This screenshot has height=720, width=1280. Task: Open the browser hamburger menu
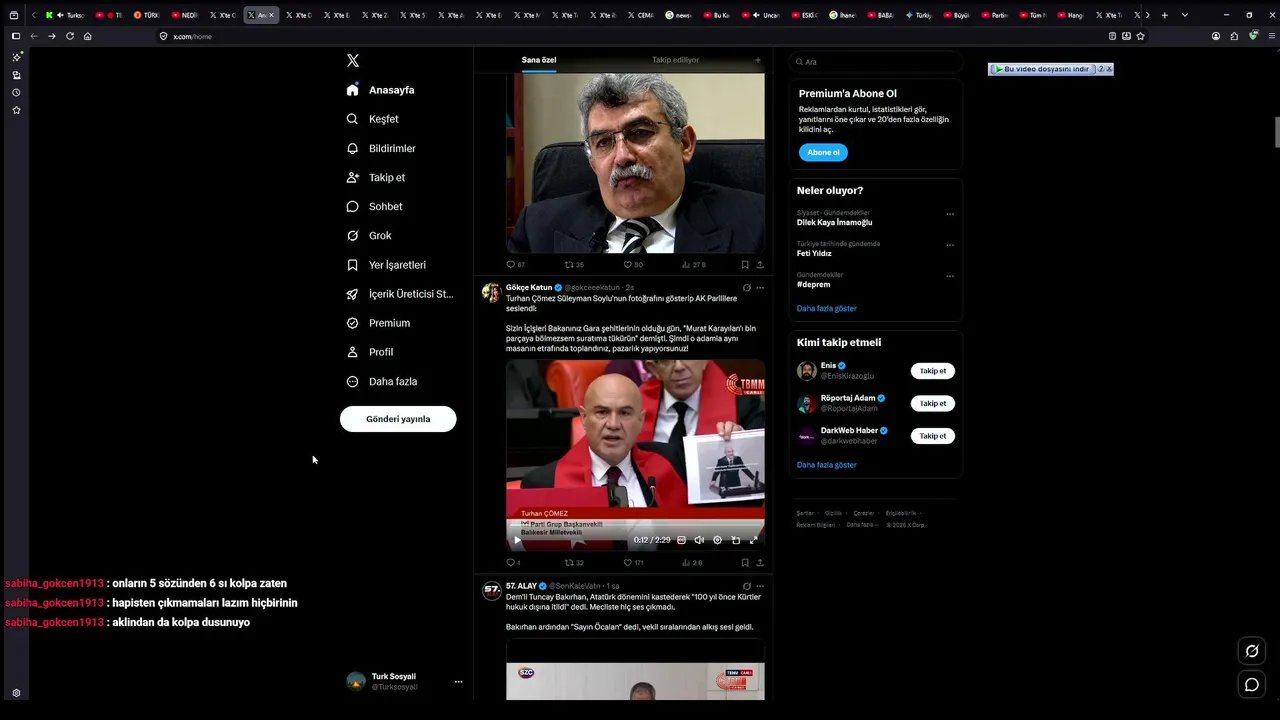(x=1270, y=36)
